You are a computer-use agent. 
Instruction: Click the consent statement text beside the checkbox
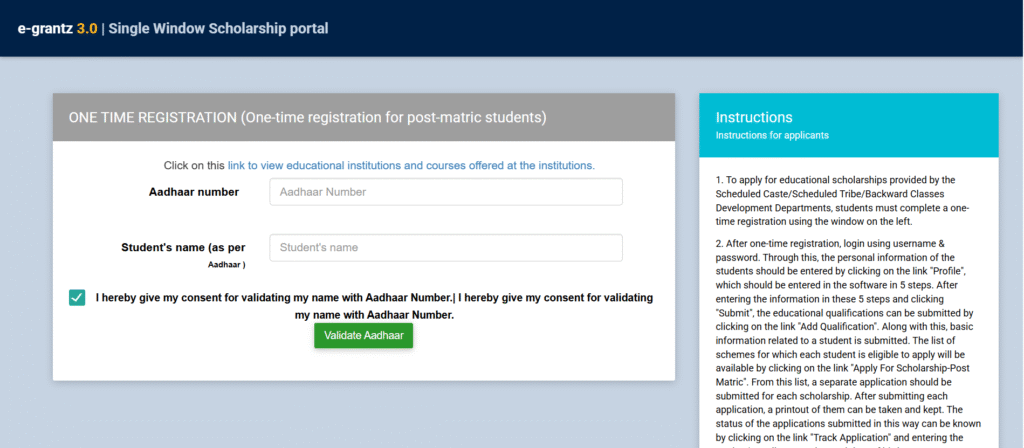pyautogui.click(x=374, y=306)
